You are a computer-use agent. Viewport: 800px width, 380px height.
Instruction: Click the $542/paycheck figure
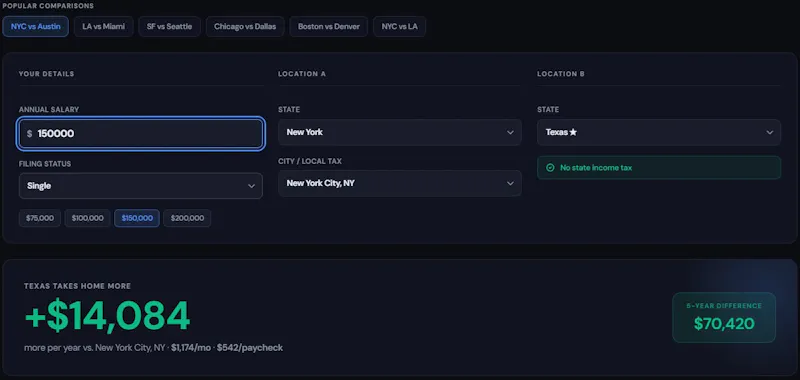(x=250, y=348)
